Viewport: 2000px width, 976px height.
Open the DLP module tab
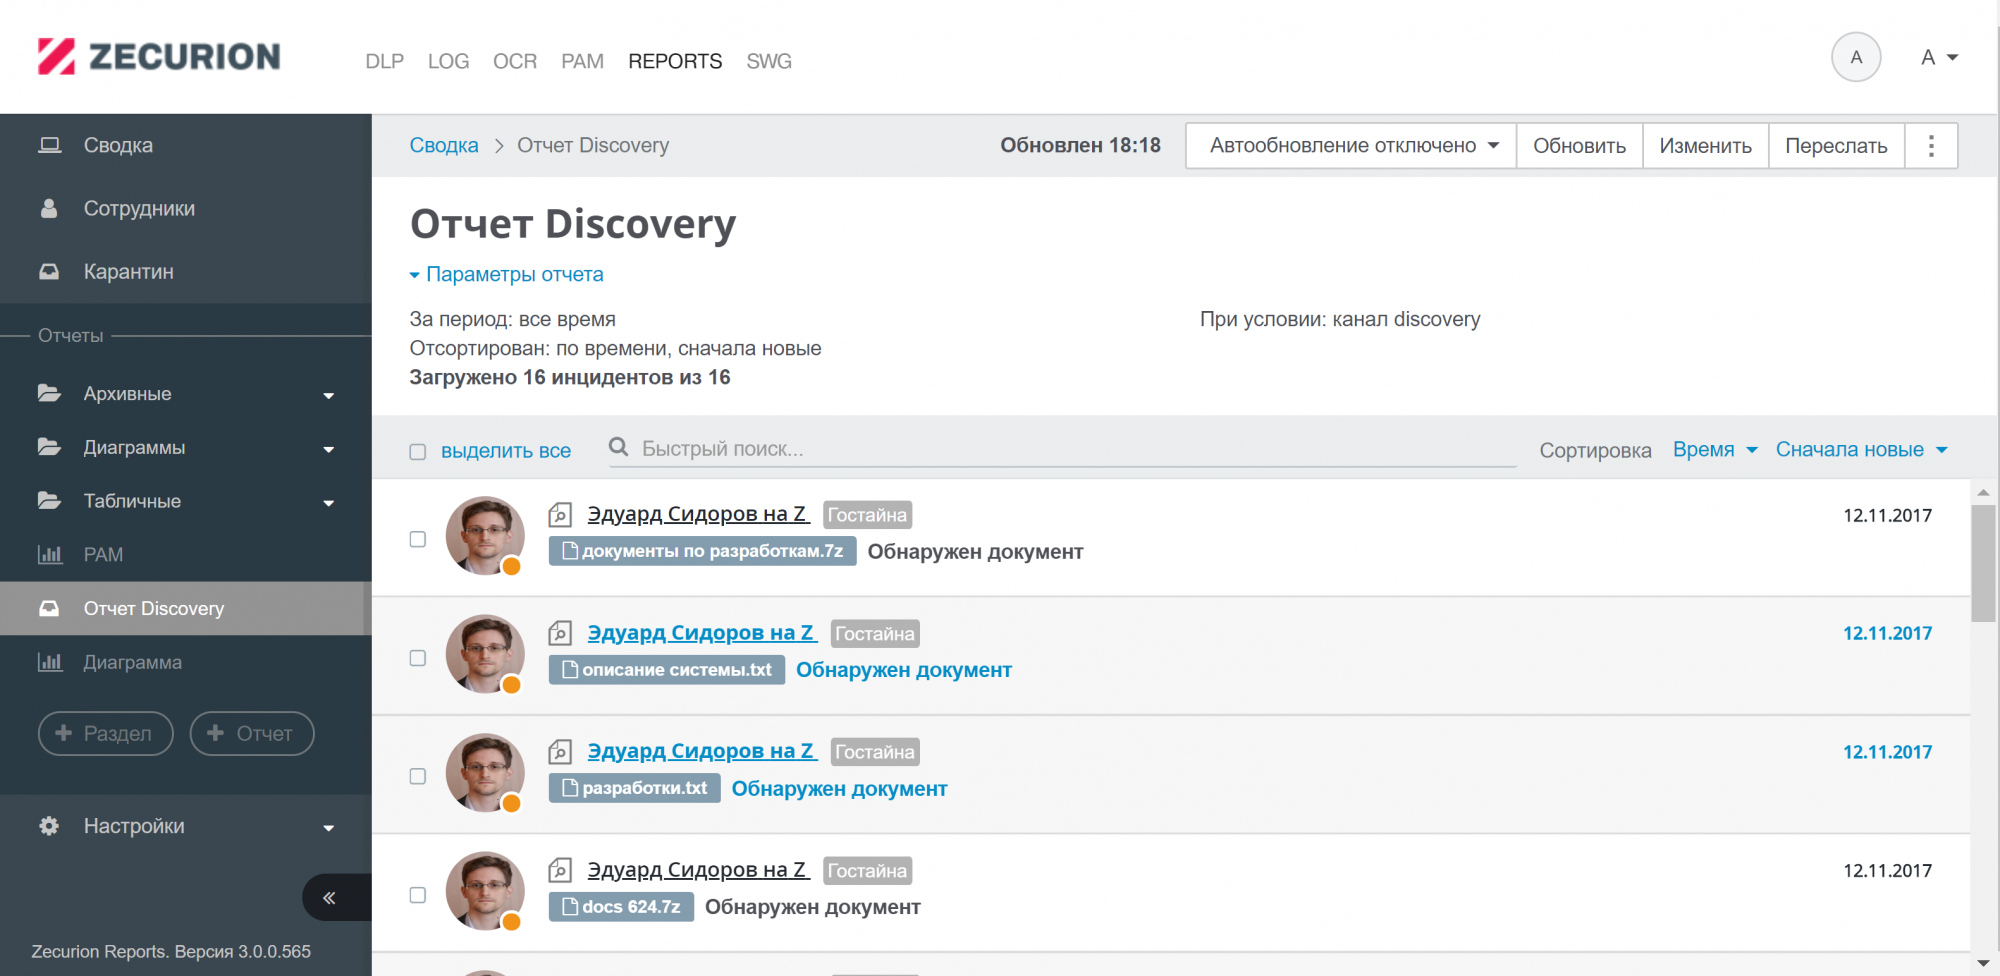click(384, 61)
